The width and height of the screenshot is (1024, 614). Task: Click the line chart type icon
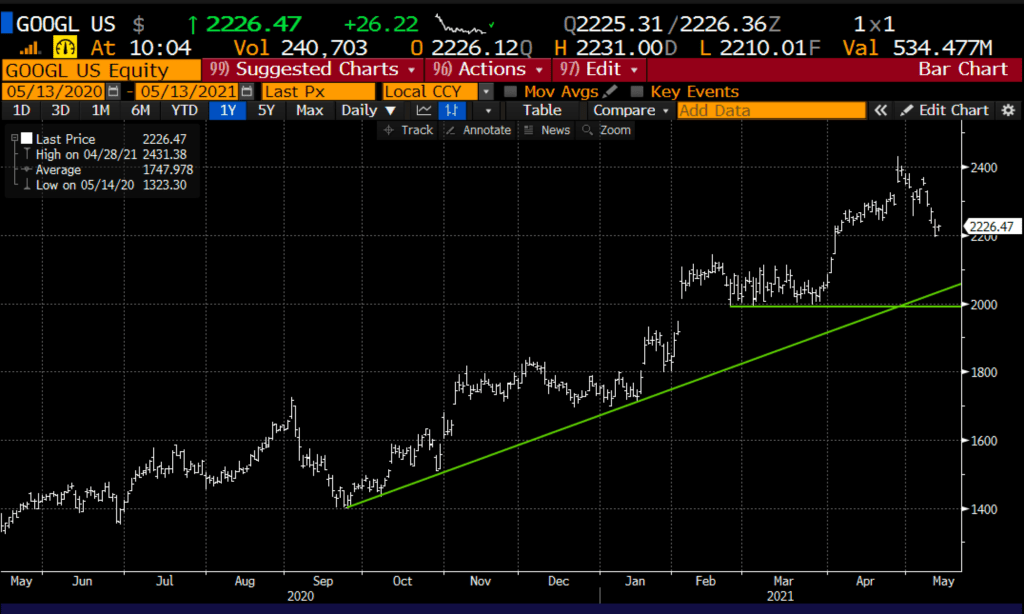tap(424, 111)
